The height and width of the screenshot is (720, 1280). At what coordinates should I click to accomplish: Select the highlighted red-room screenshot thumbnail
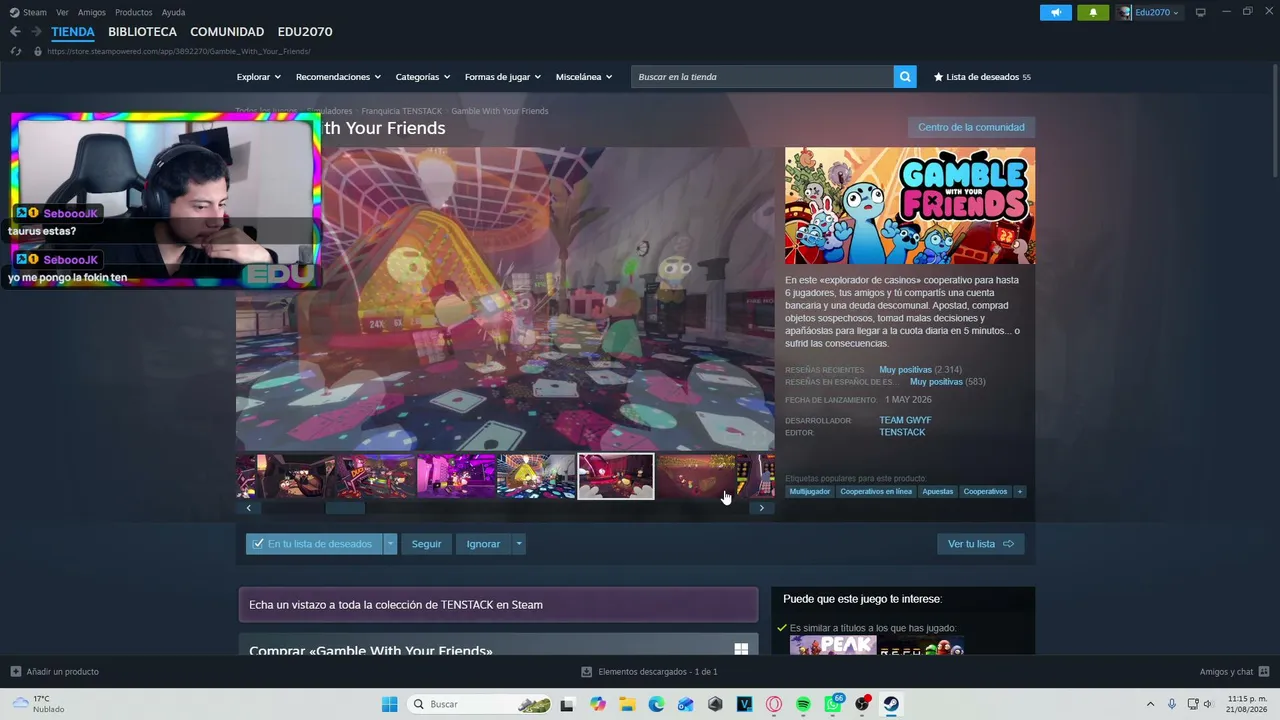[616, 476]
